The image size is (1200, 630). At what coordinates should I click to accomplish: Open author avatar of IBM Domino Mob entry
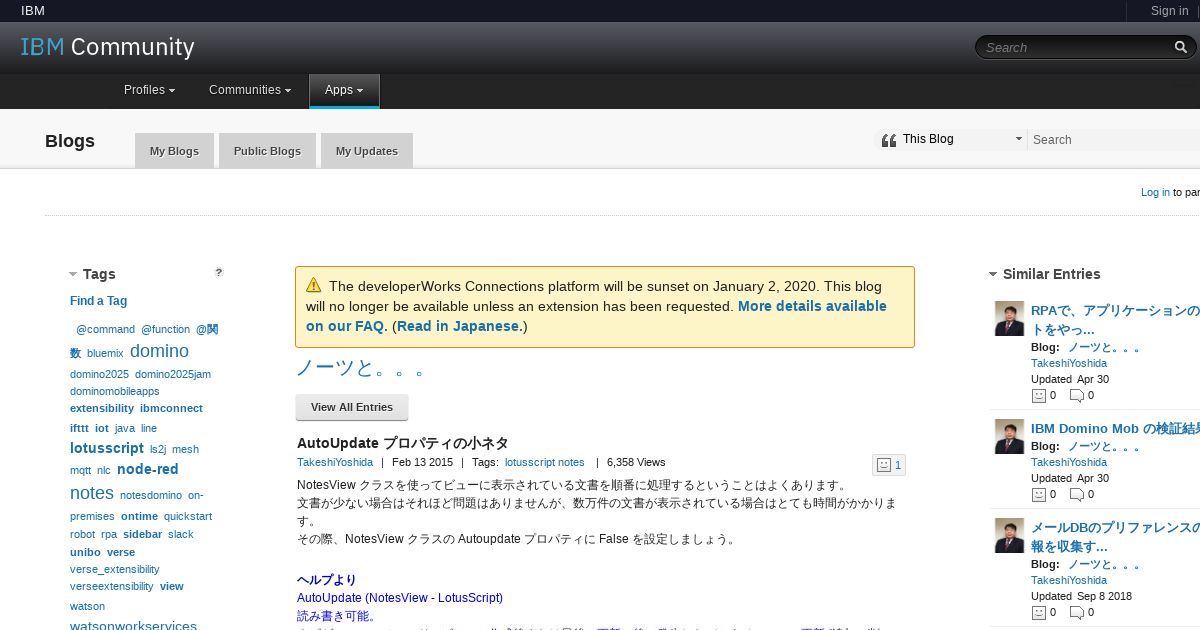(x=1009, y=436)
